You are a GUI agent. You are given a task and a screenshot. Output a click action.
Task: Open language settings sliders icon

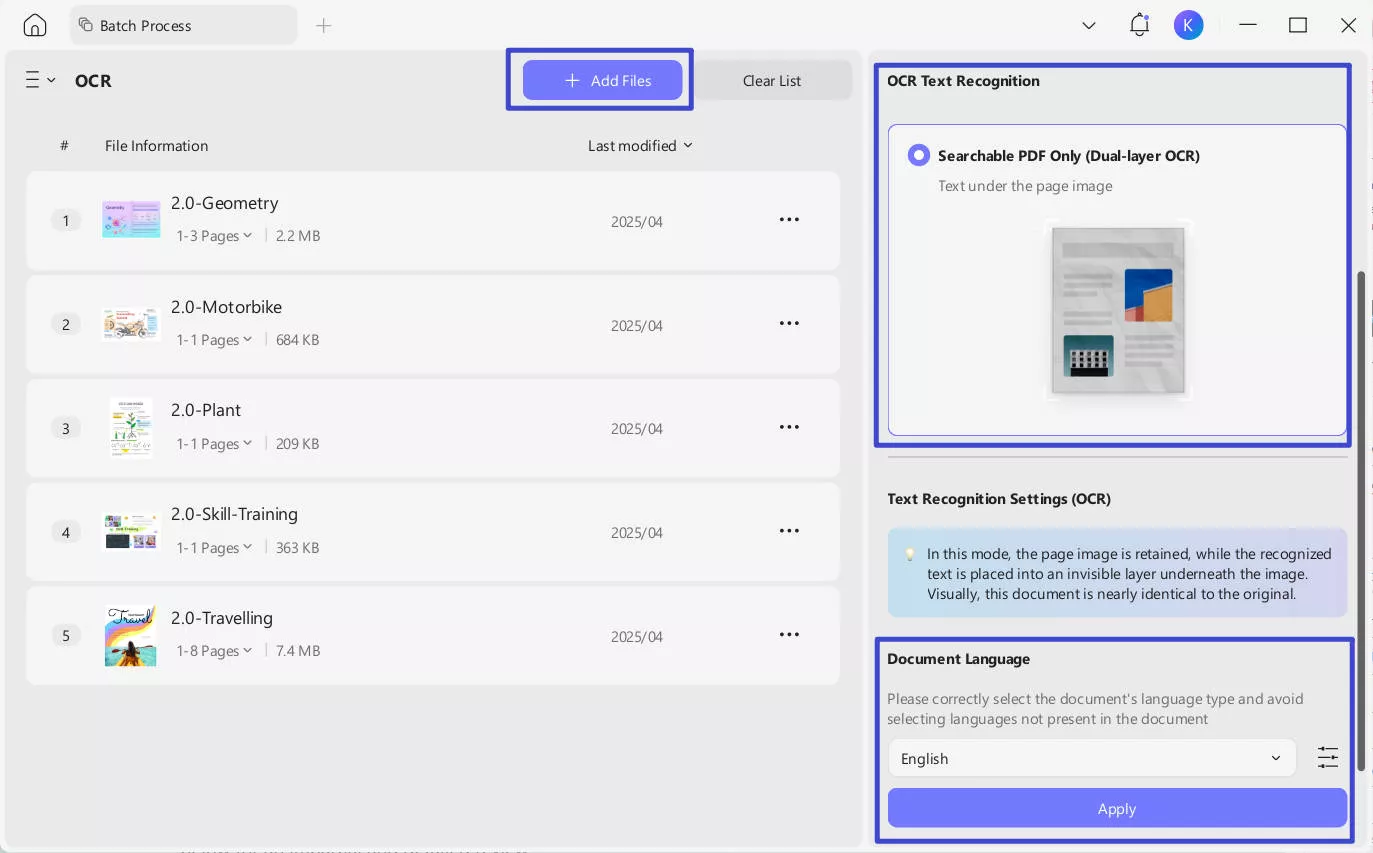(1327, 758)
